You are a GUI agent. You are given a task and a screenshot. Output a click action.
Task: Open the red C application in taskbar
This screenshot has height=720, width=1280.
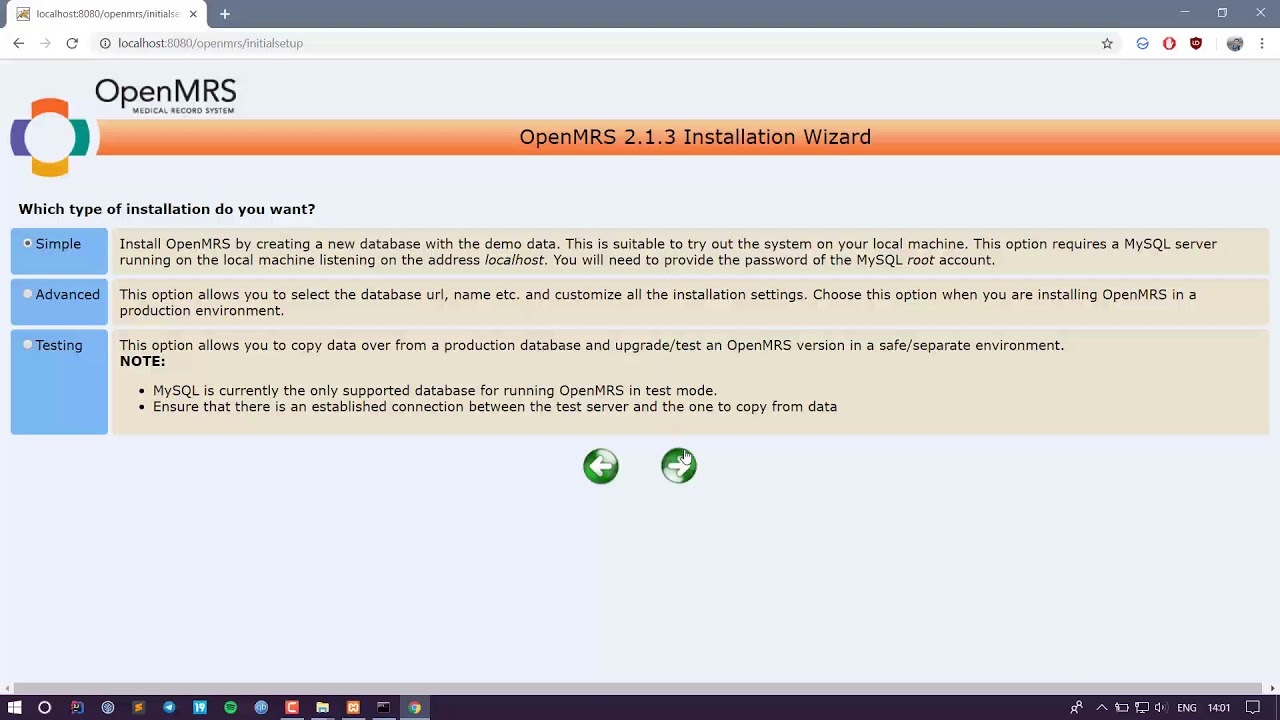click(x=292, y=708)
